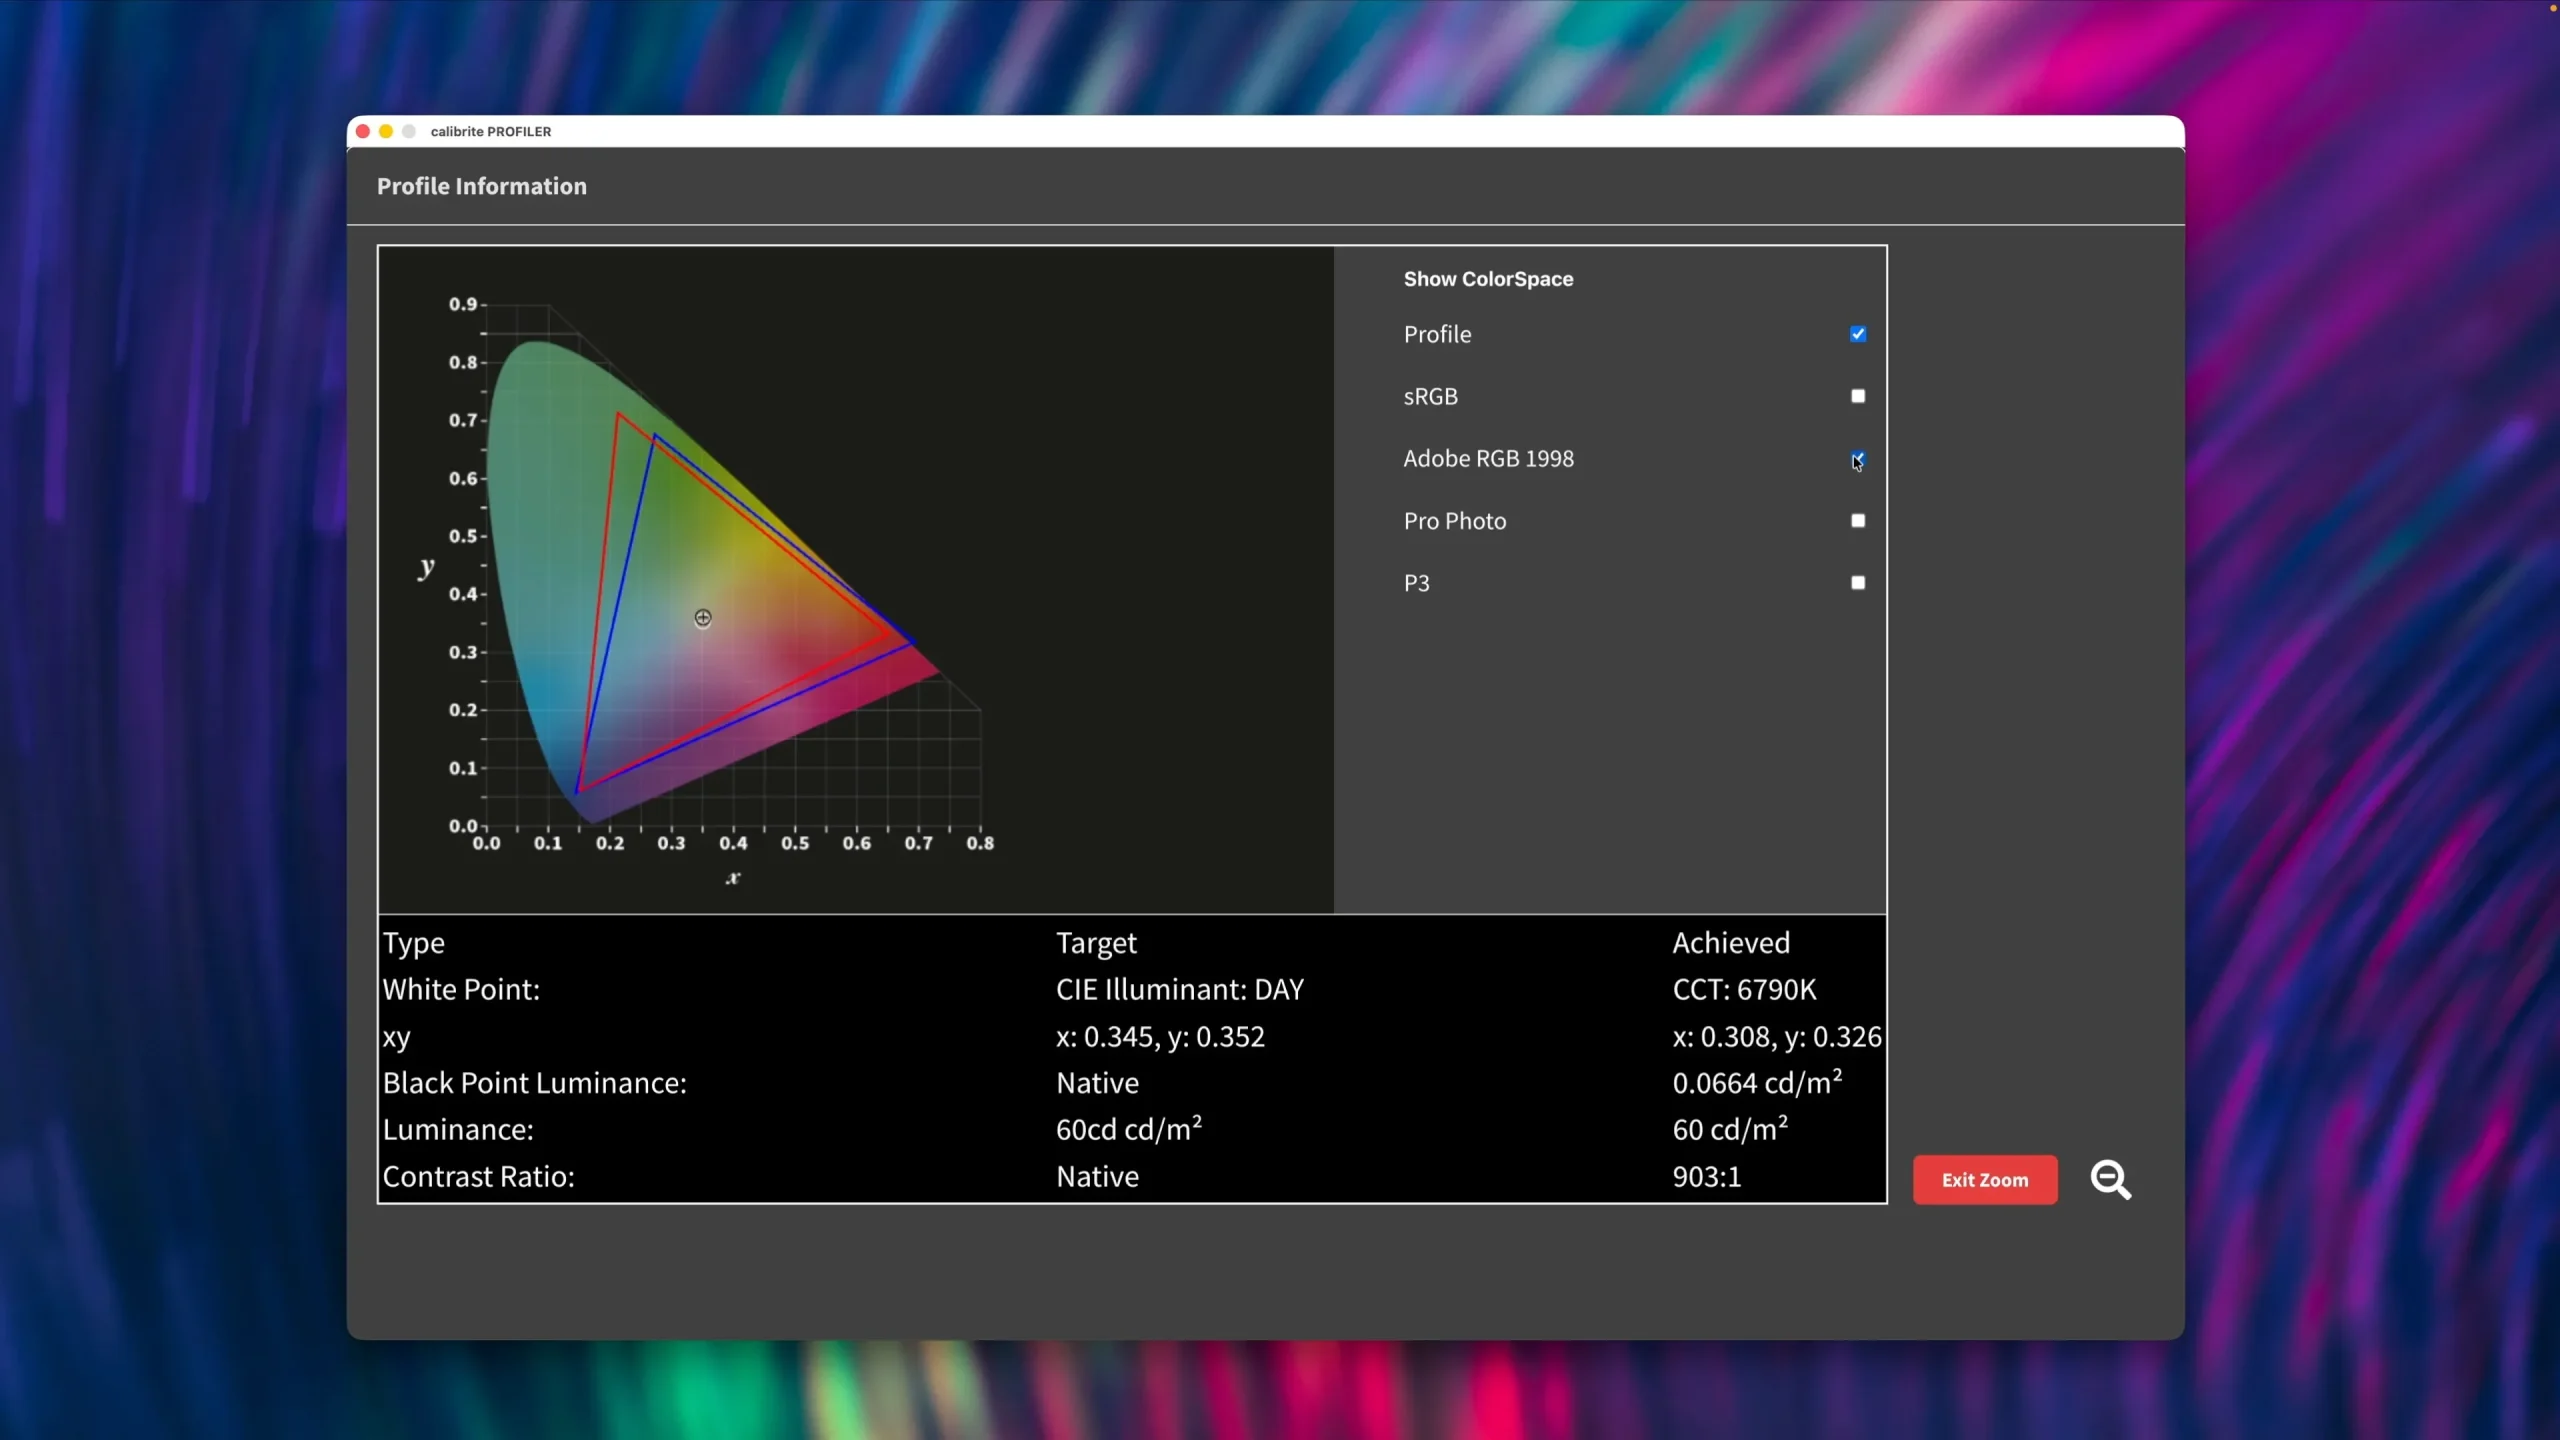Image resolution: width=2560 pixels, height=1440 pixels.
Task: Click the calibrite PROFILER window title
Action: pyautogui.click(x=491, y=131)
